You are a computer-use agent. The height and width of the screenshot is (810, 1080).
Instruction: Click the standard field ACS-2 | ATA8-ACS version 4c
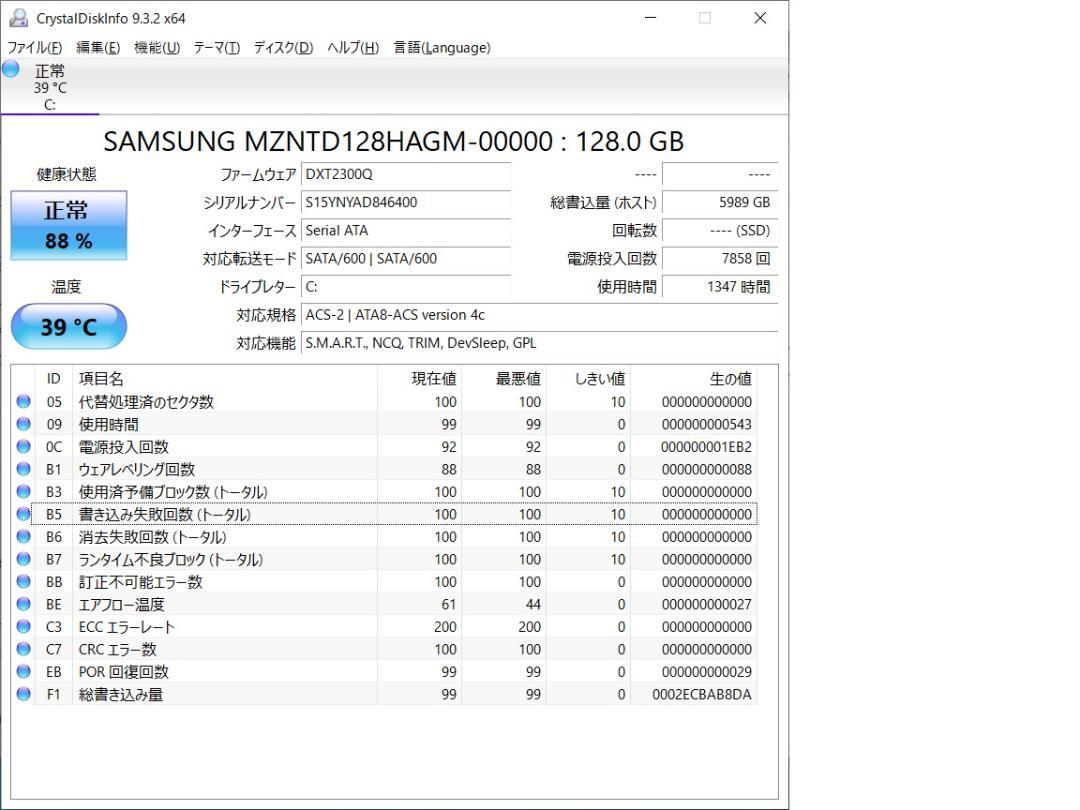tap(539, 315)
